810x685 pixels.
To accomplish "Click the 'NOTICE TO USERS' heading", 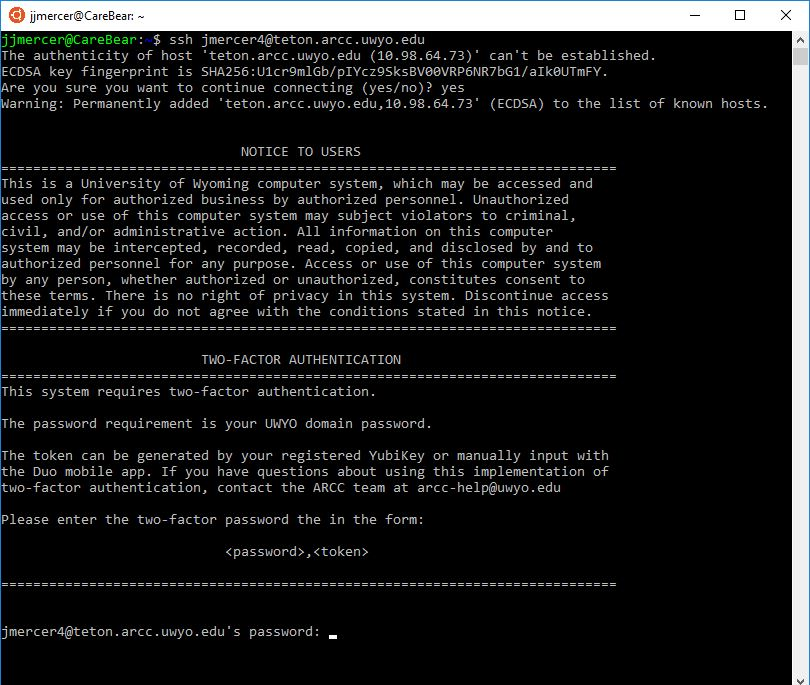I will point(301,152).
